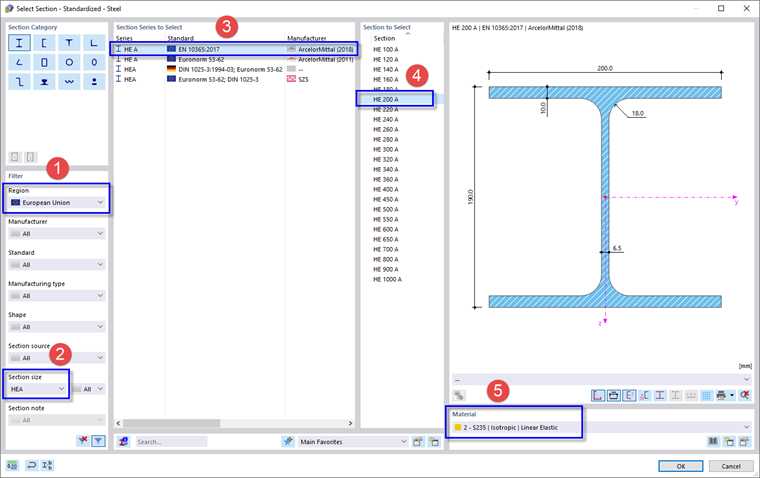Image resolution: width=760 pixels, height=478 pixels.
Task: Open section info icon beside Search
Action: 124,441
